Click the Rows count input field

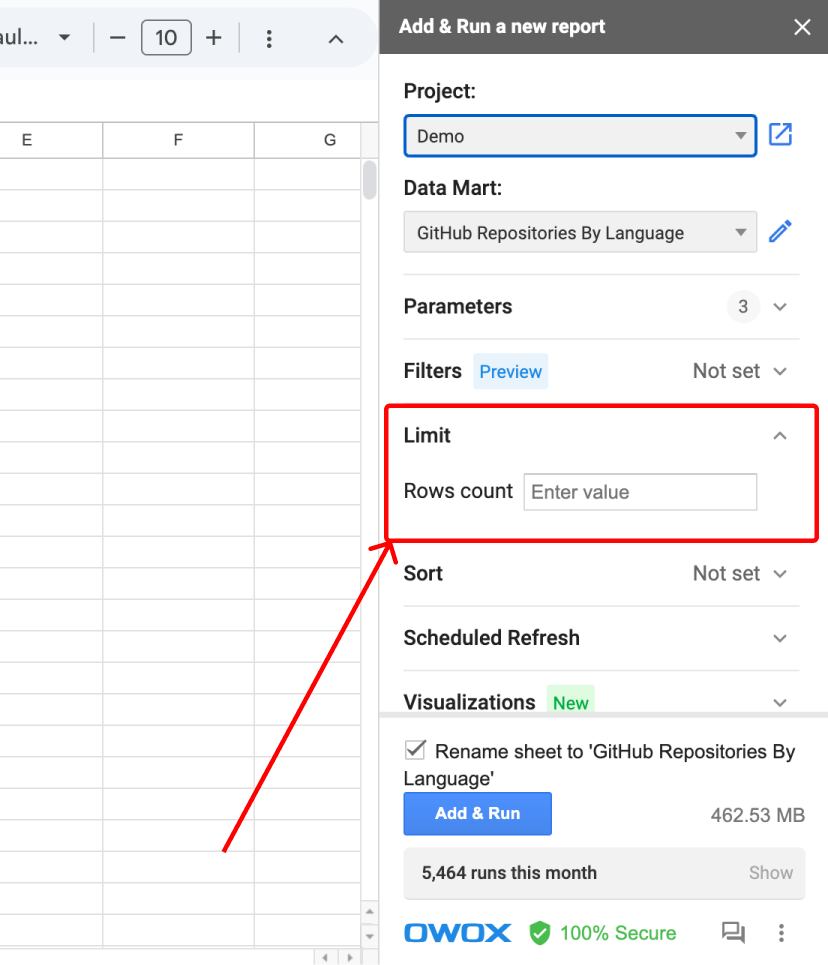640,492
